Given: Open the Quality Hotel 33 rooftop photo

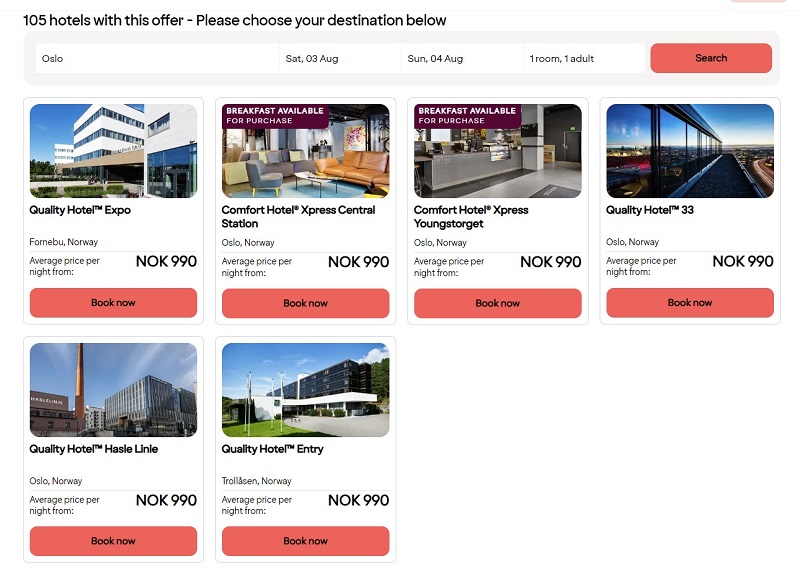Looking at the screenshot, I should pos(690,151).
